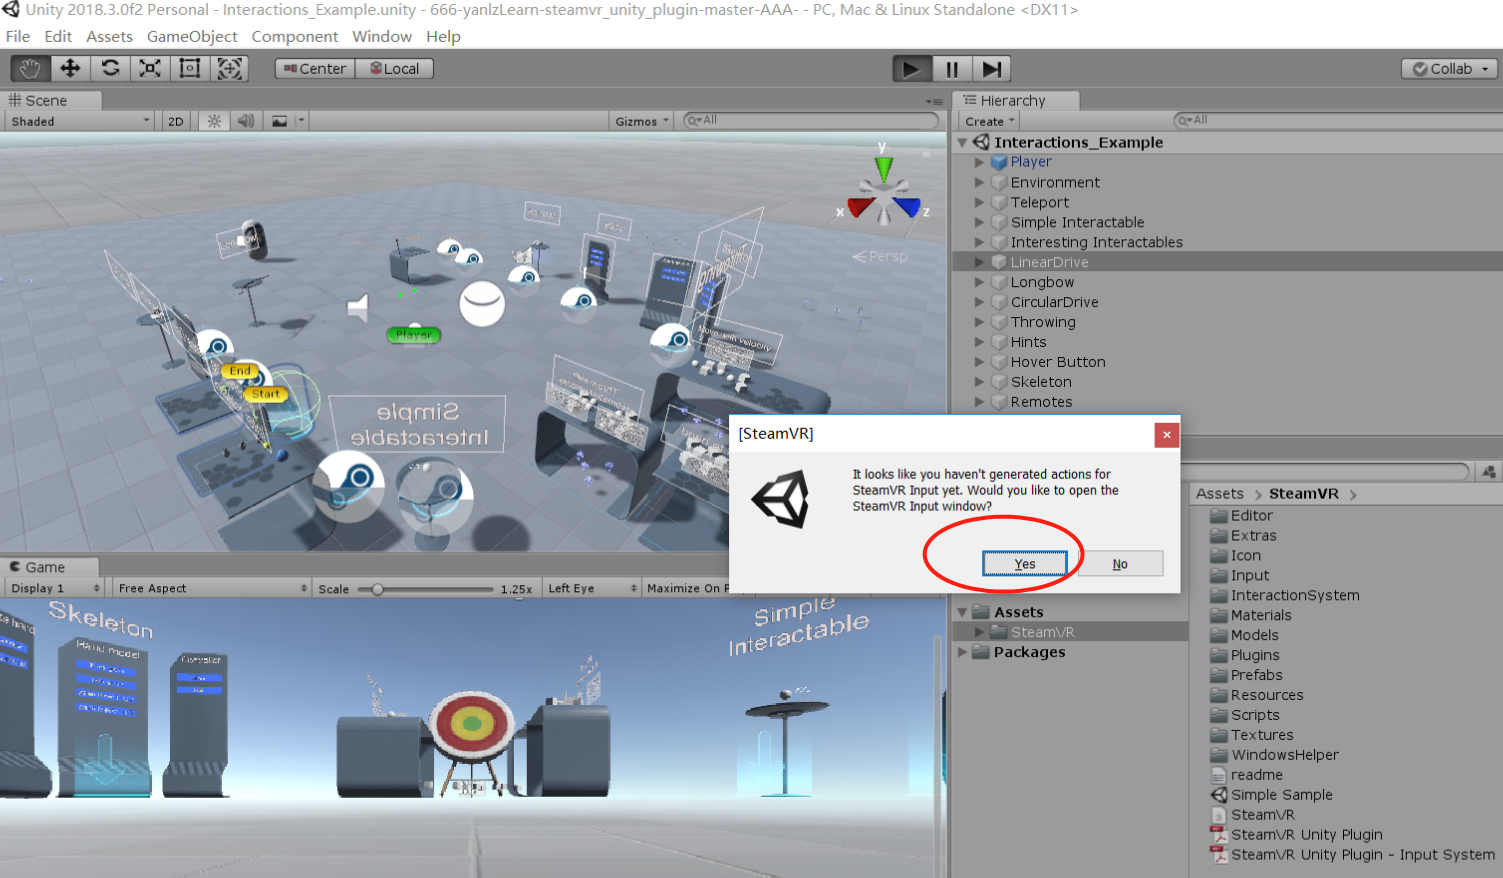Screen dimensions: 1503x878
Task: Select the Hand tool in toolbar
Action: 30,68
